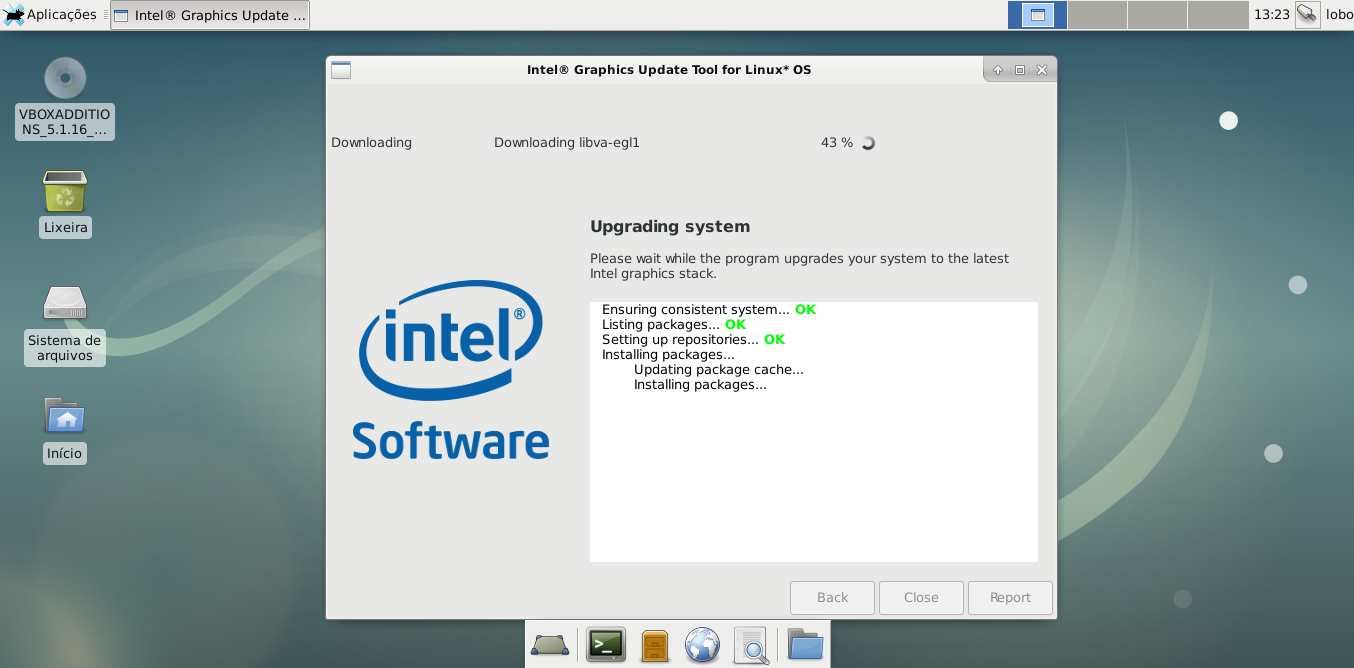Screen dimensions: 1354x668
Task: Click the Back button
Action: click(x=832, y=598)
